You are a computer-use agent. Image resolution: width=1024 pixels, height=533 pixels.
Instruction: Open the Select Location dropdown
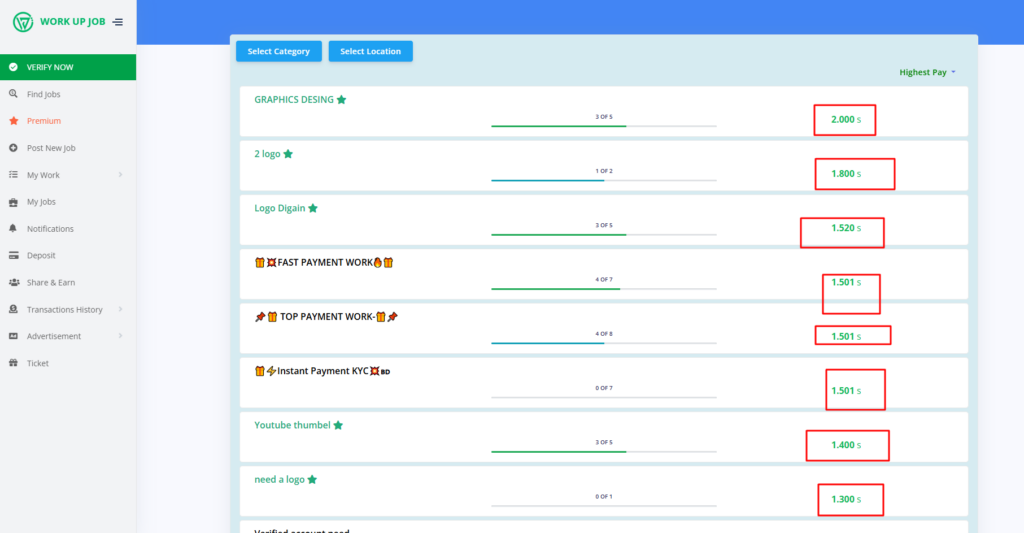(370, 51)
